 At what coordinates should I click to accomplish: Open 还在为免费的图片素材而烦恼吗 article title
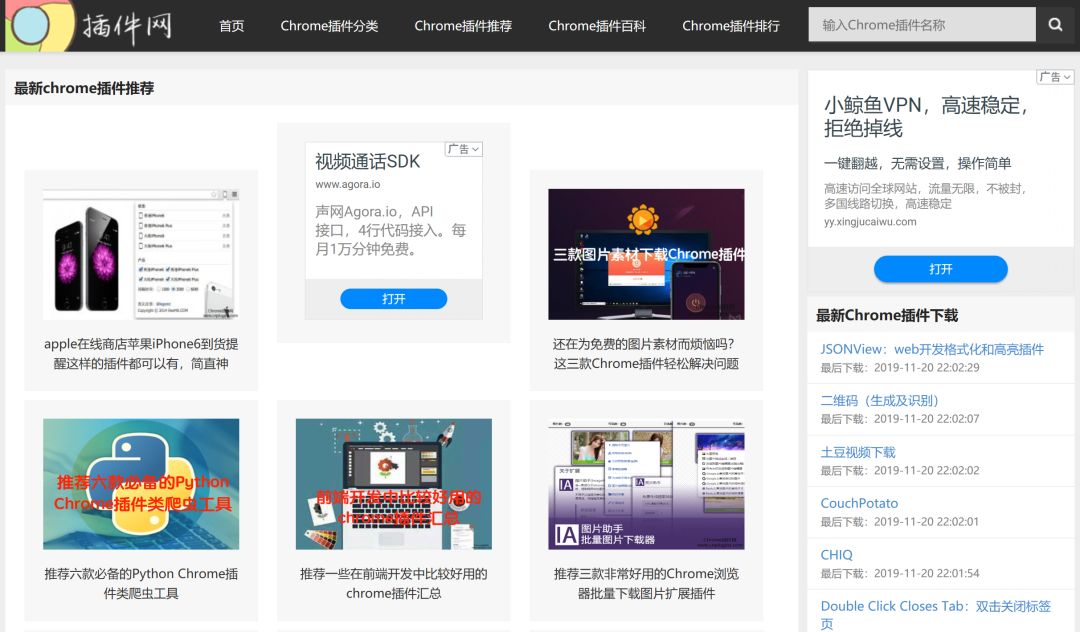(646, 354)
